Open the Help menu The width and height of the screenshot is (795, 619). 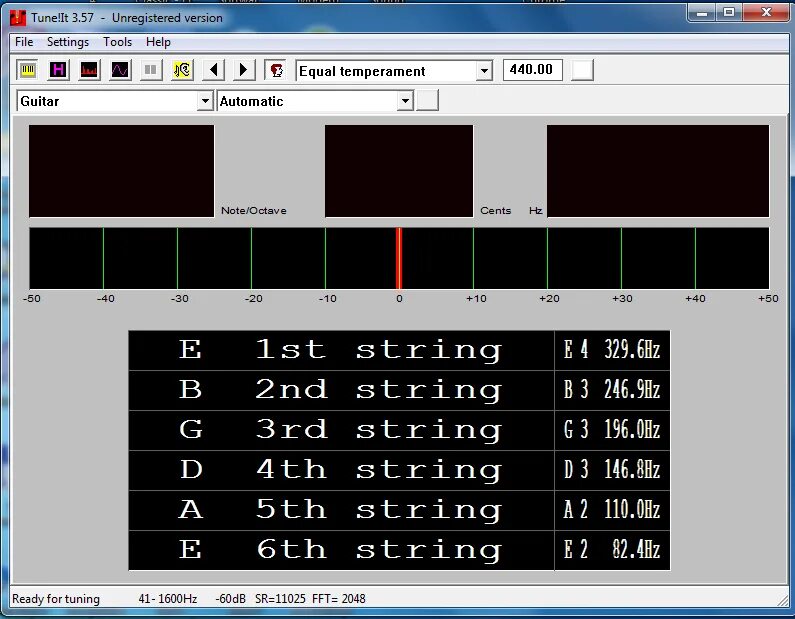158,42
